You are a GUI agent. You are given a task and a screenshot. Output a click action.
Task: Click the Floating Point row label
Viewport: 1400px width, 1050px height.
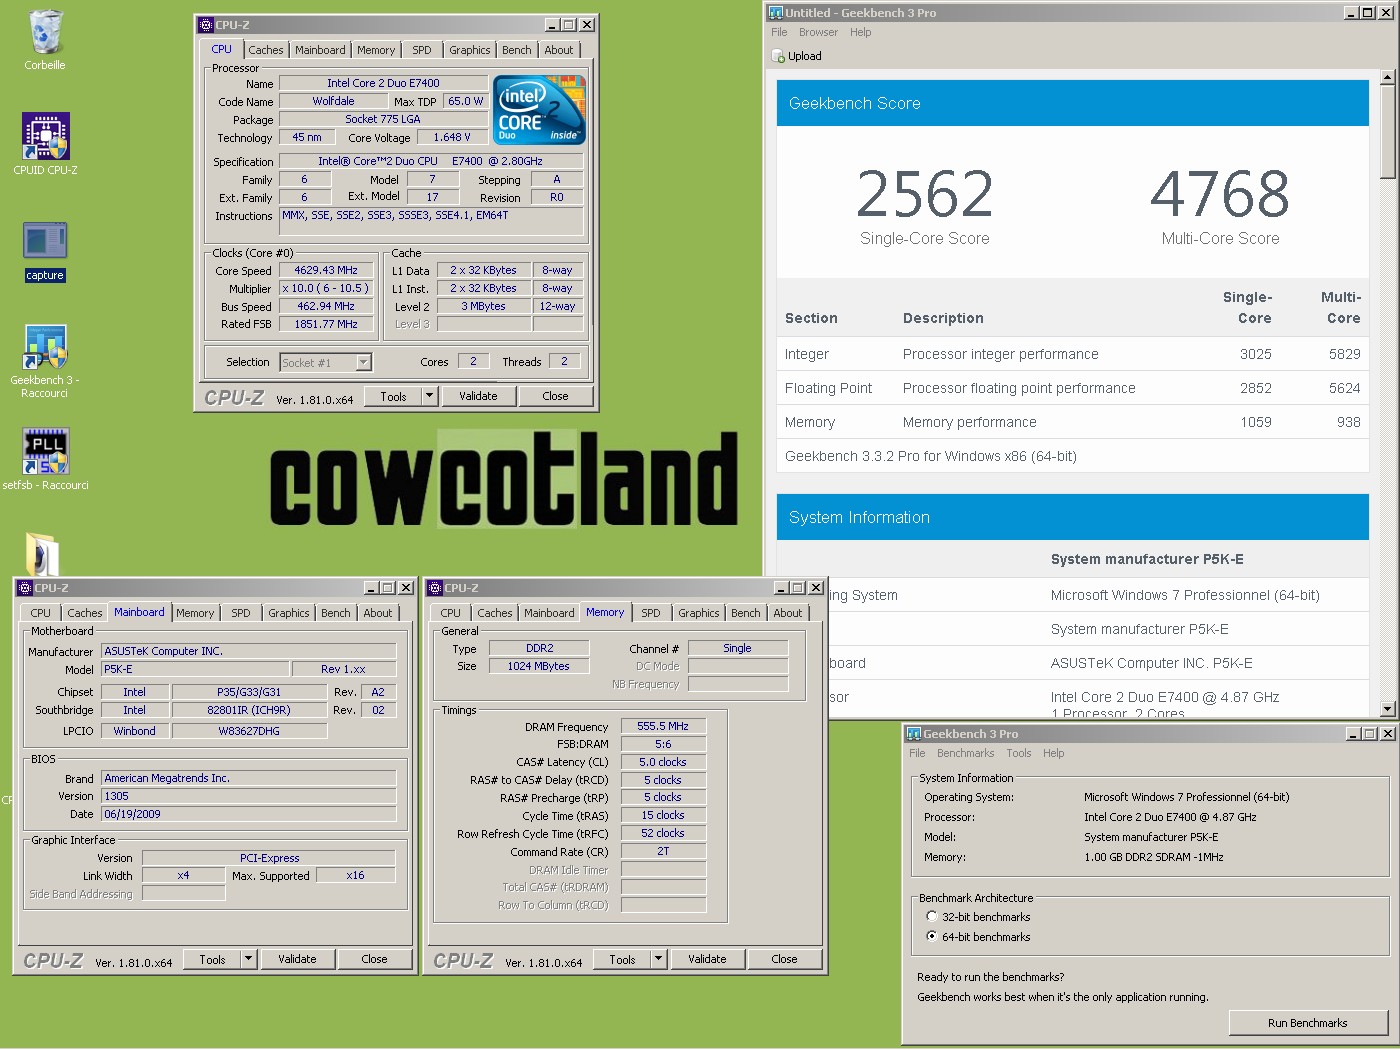tap(828, 388)
